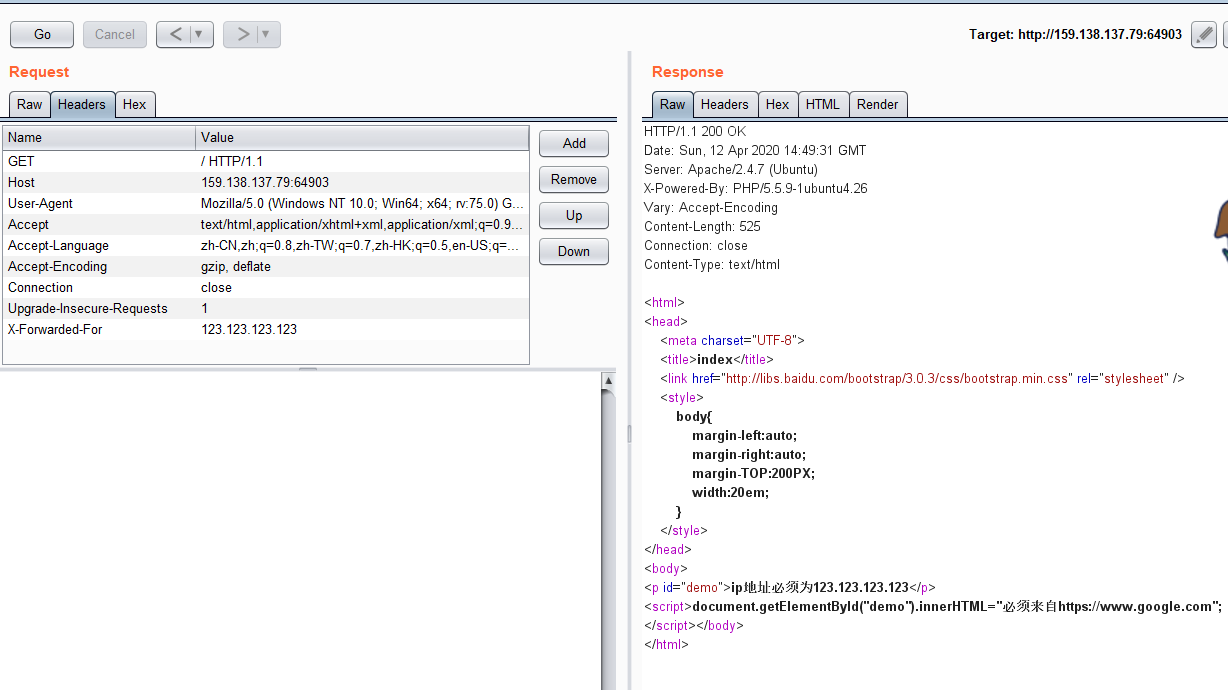Click the Cancel button
The image size is (1228, 690).
pos(115,34)
